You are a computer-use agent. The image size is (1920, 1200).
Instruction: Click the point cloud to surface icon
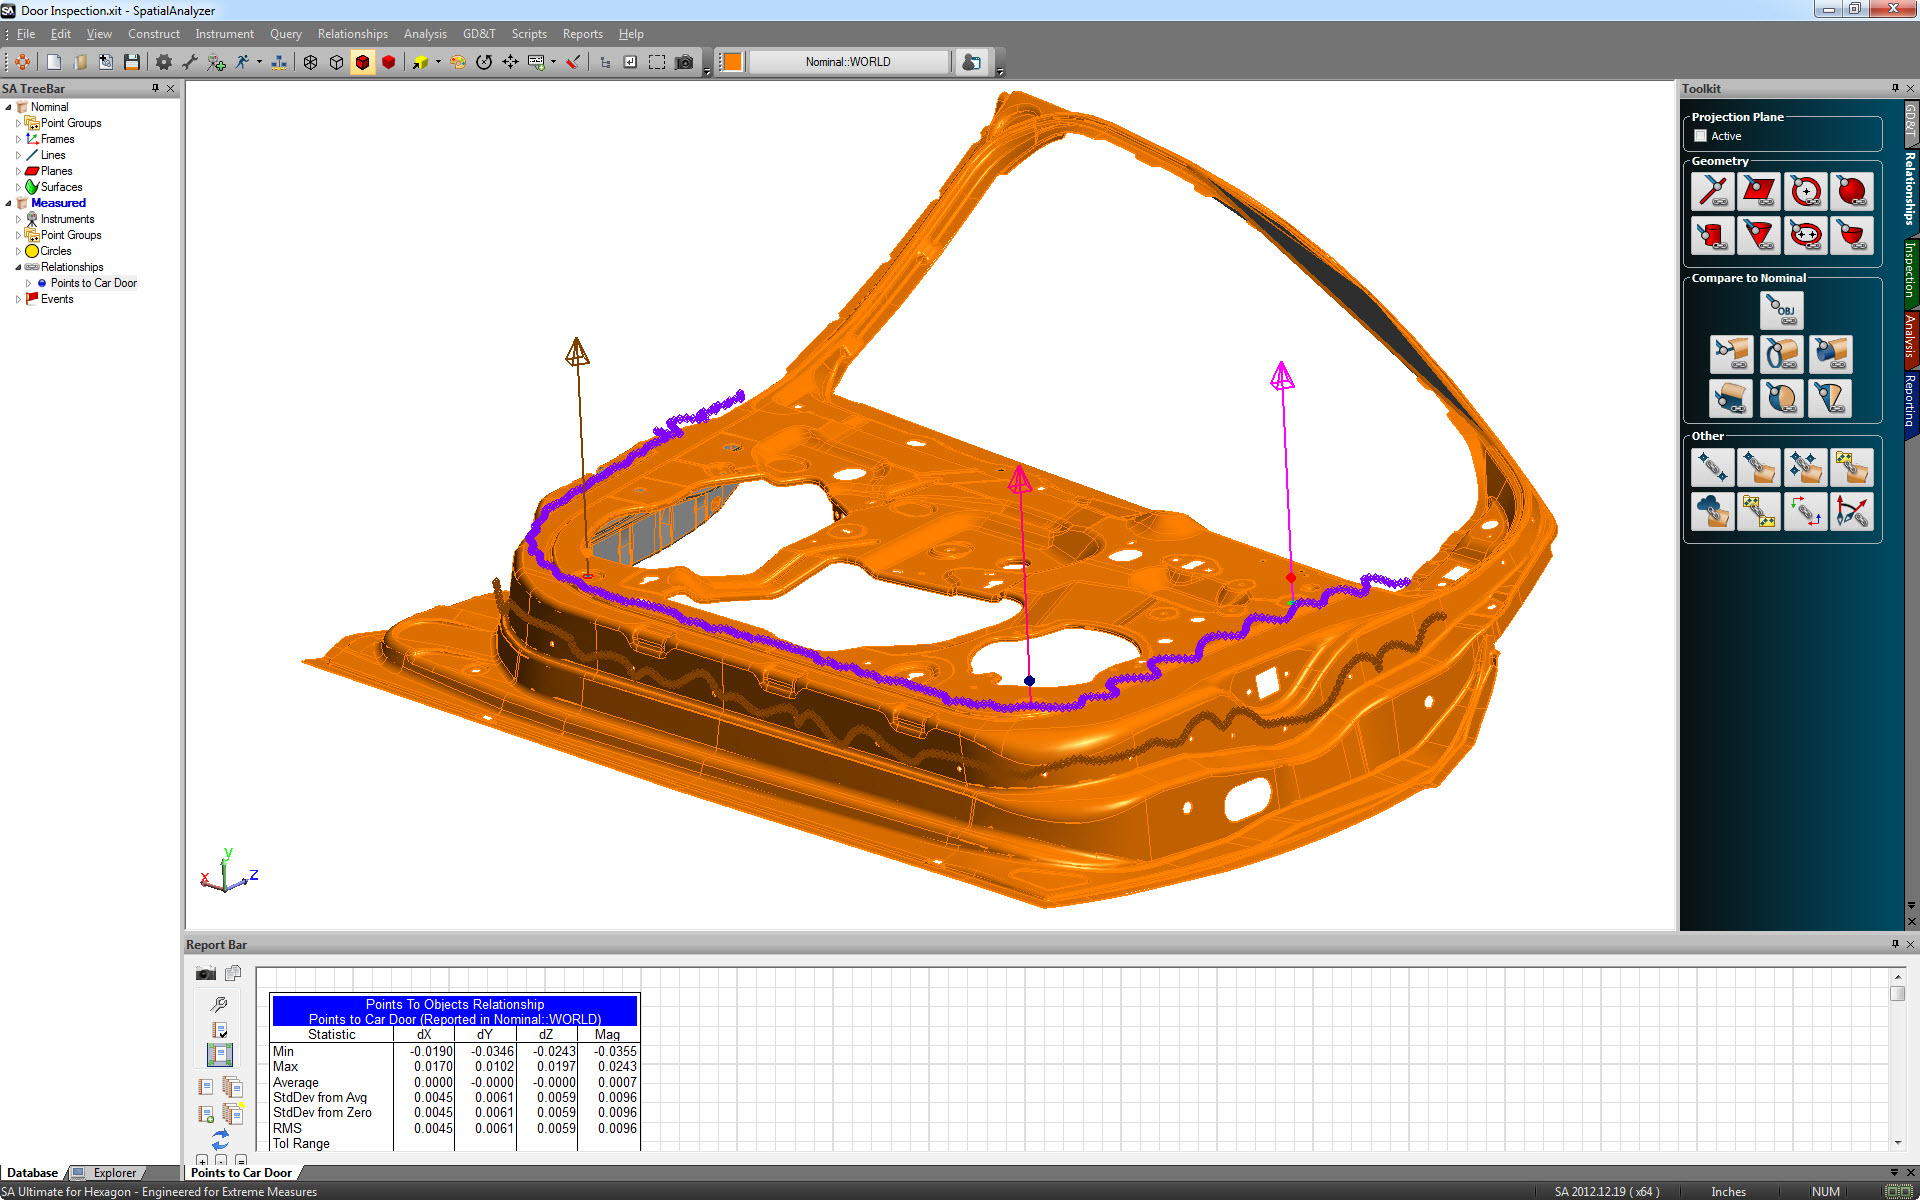click(1712, 511)
